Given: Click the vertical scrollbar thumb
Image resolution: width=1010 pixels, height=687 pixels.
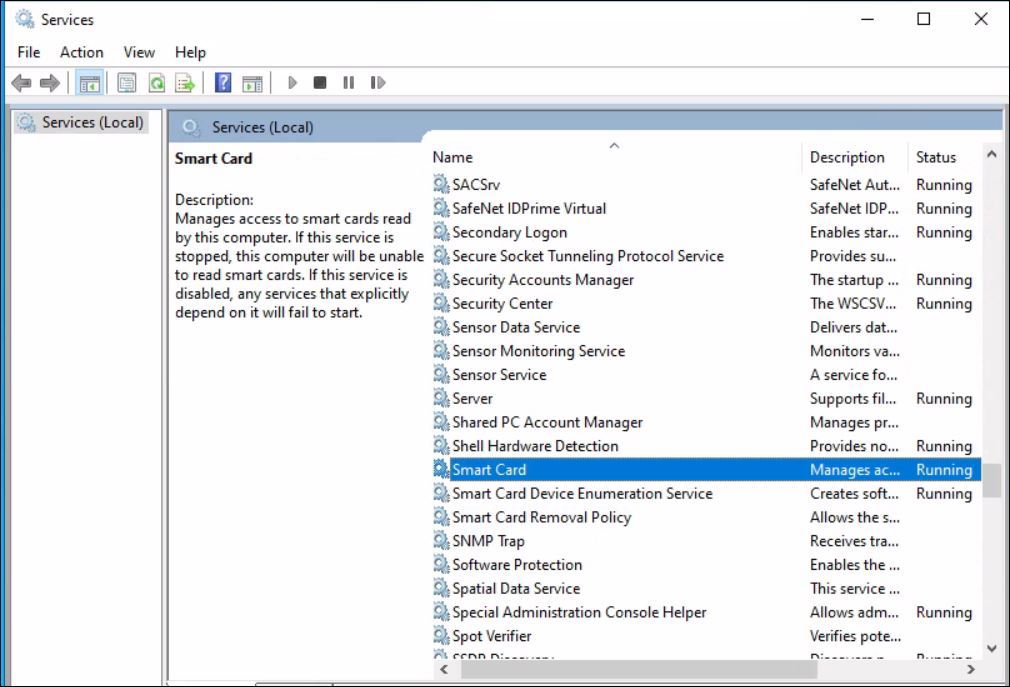Looking at the screenshot, I should (x=992, y=480).
